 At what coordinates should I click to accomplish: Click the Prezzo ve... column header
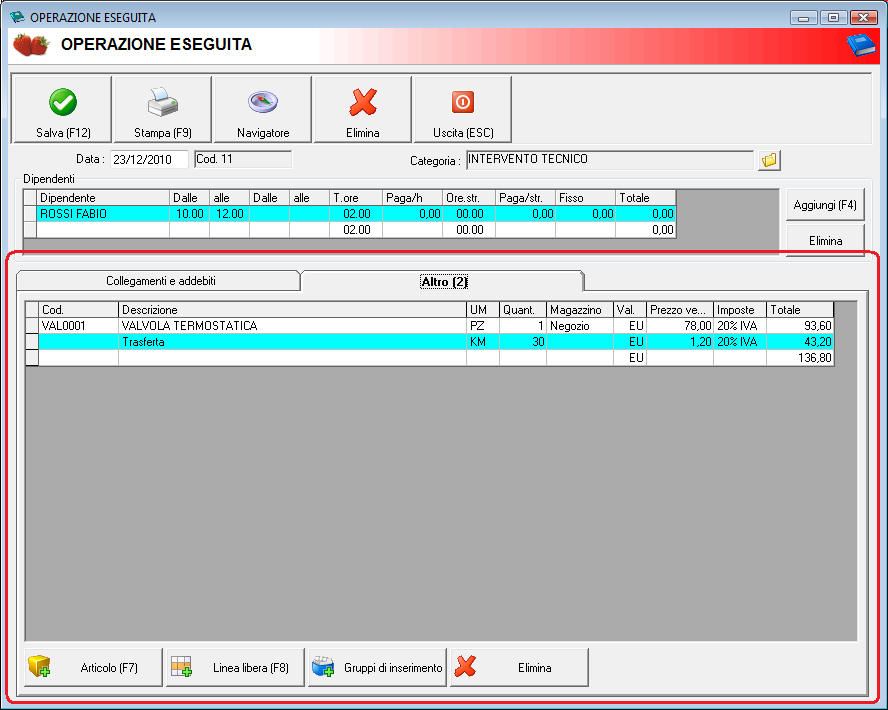coord(680,310)
